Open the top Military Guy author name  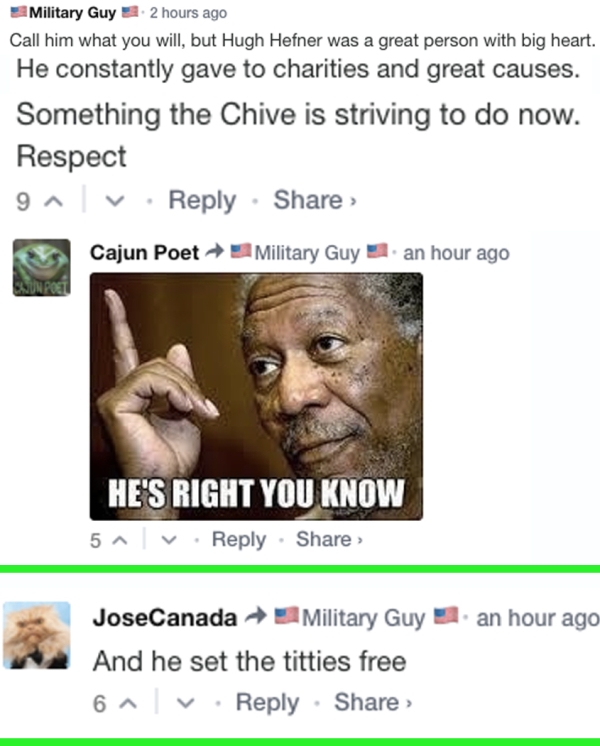(x=72, y=12)
